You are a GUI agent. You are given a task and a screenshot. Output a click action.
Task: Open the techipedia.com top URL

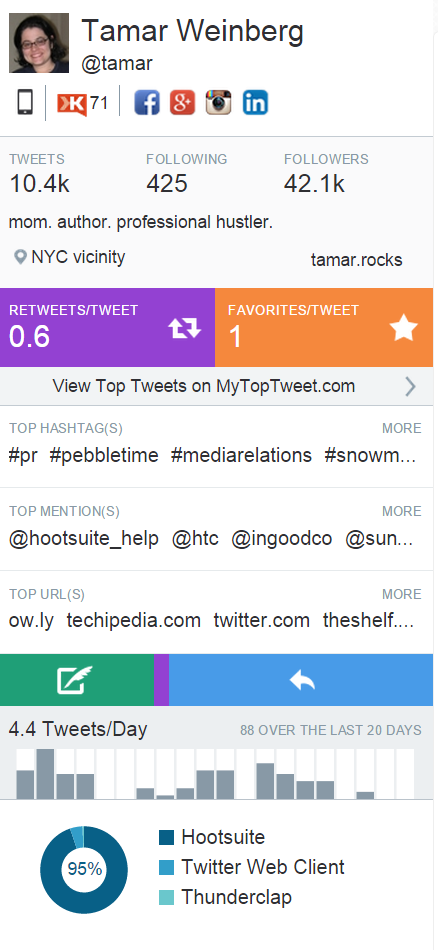[x=133, y=620]
